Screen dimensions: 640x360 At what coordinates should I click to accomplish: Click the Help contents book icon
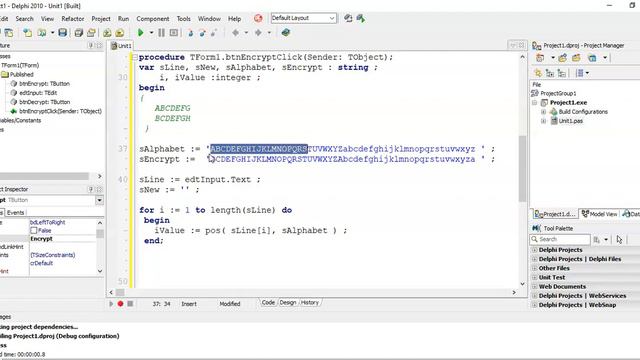click(286, 33)
